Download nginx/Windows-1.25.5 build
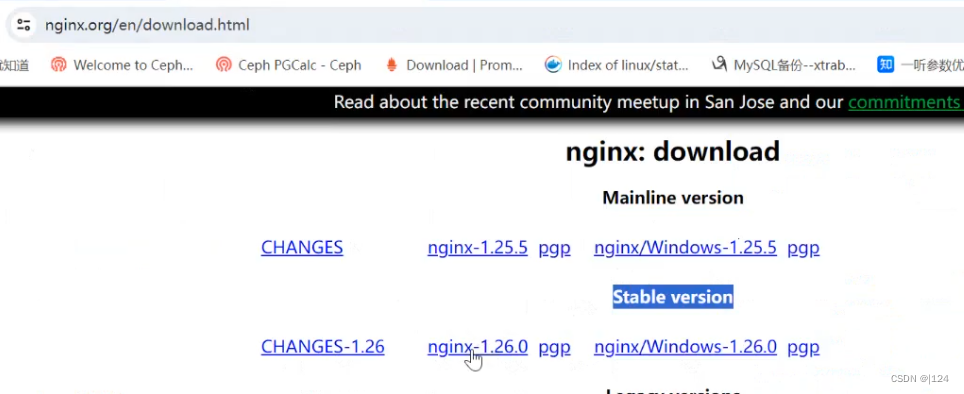The image size is (964, 394). (685, 248)
